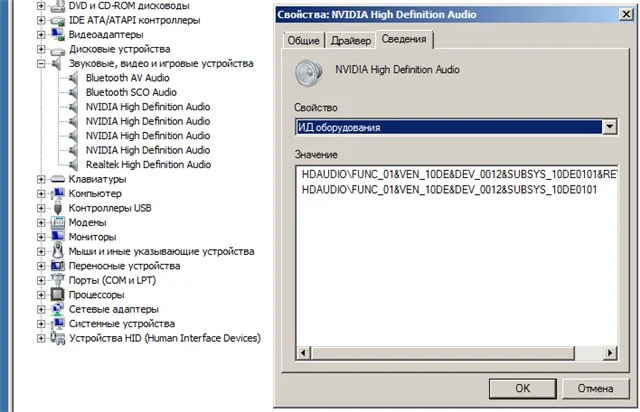This screenshot has height=412, width=640.
Task: Select the Компьютер label
Action: 95,194
